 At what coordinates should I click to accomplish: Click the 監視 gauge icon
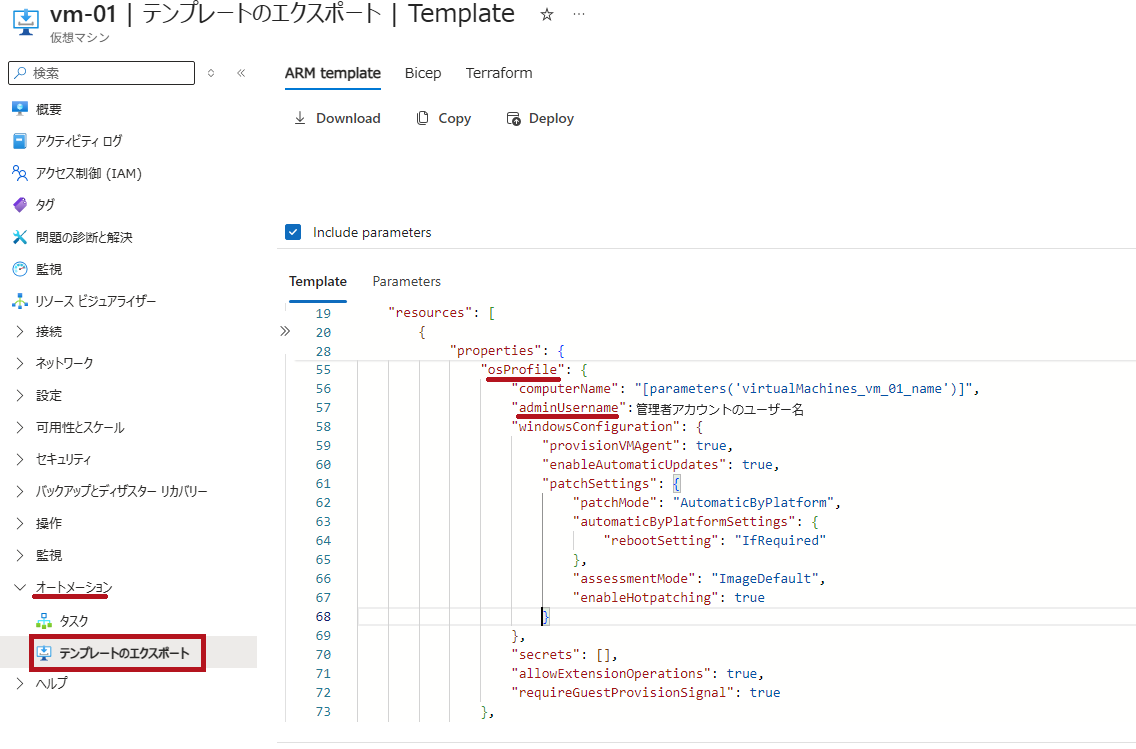[x=20, y=269]
